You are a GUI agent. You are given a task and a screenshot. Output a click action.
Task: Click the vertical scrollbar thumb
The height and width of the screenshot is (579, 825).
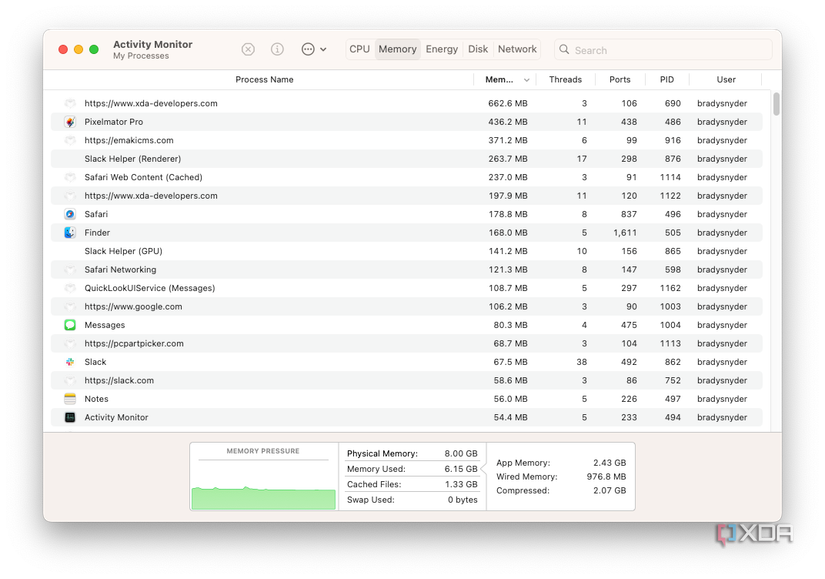776,104
